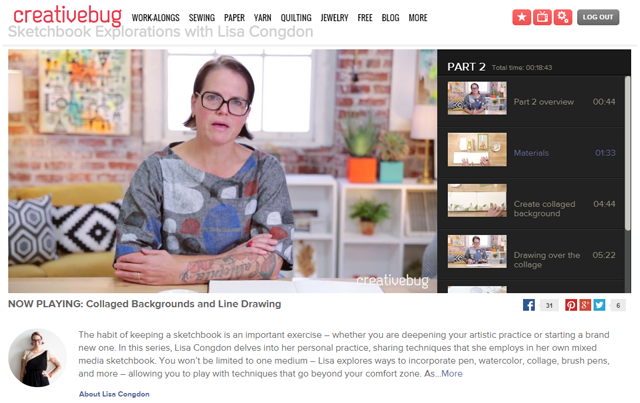Screen dimensions: 640x403
Task: Open the SEWING menu
Action: 202,18
